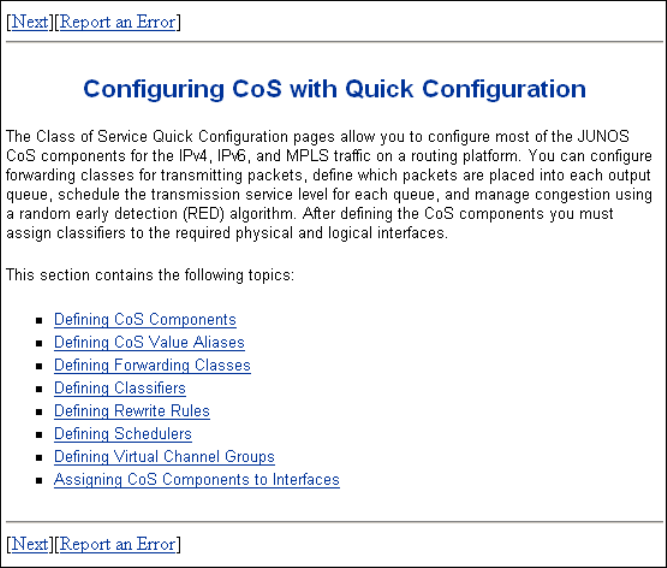Viewport: 667px width, 568px height.
Task: Open Defining CoS Components topic
Action: [x=145, y=320]
